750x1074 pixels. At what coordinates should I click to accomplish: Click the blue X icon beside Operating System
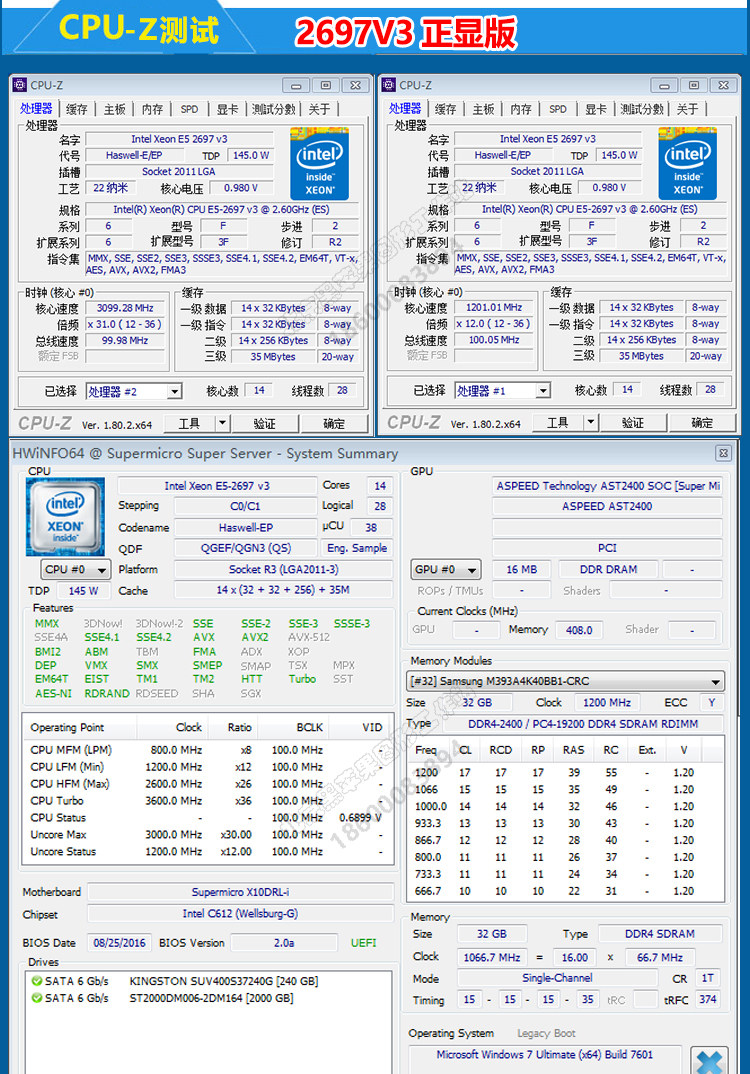point(709,1060)
